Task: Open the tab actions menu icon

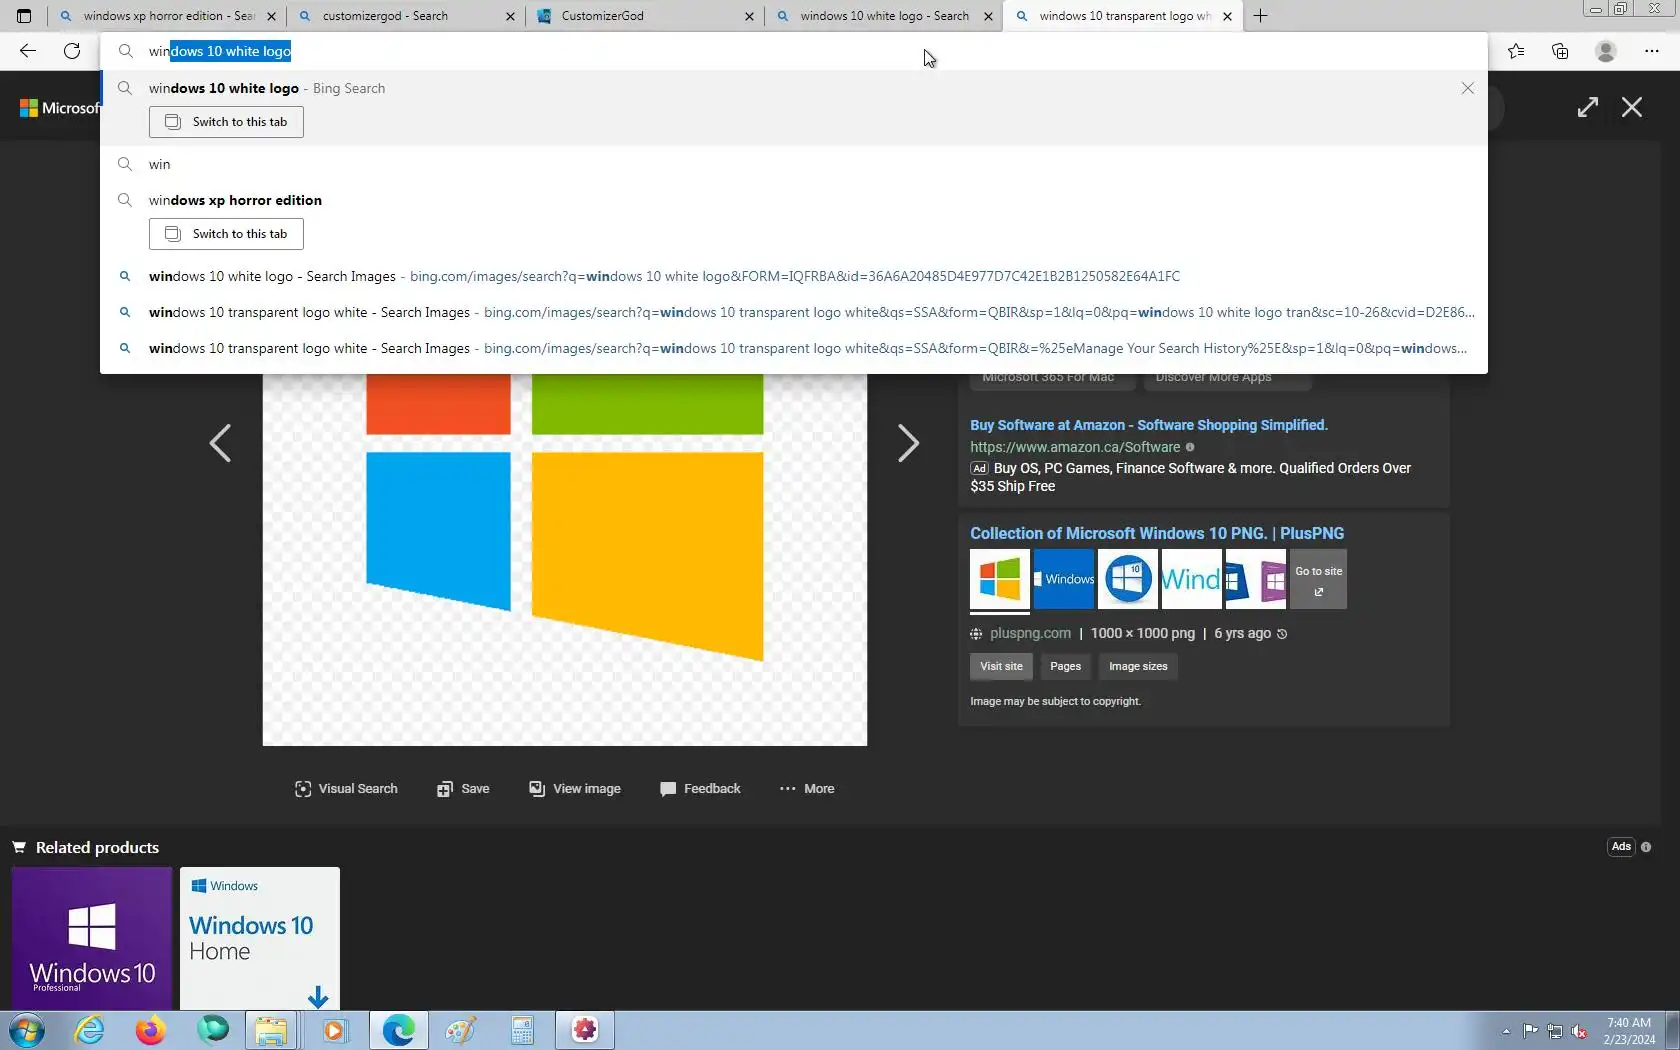Action: point(24,16)
